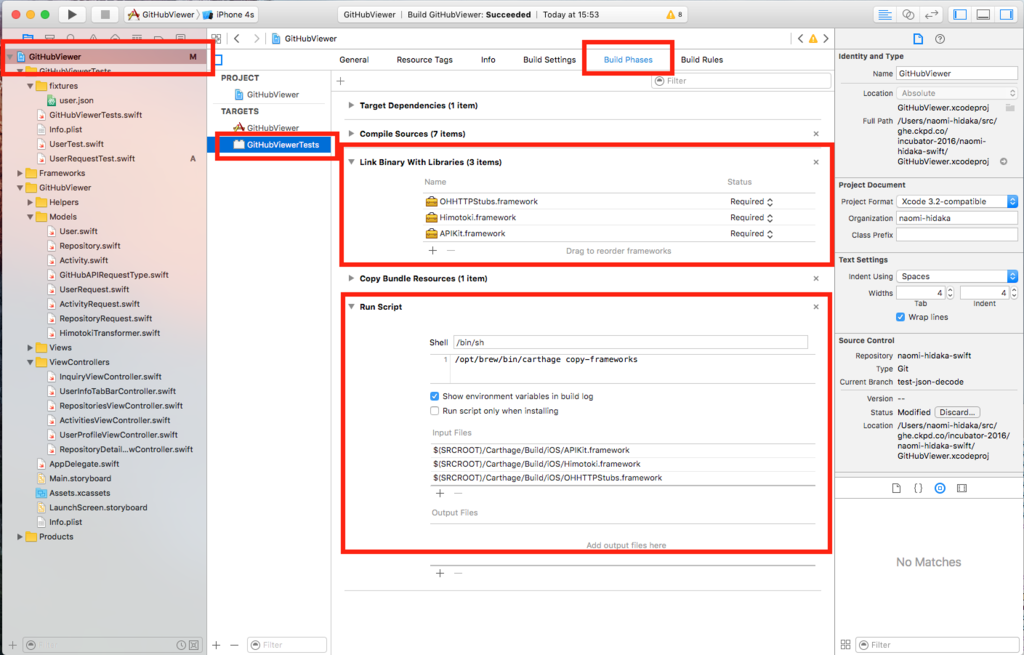Collapse the Models folder
The width and height of the screenshot is (1024, 655).
point(30,217)
